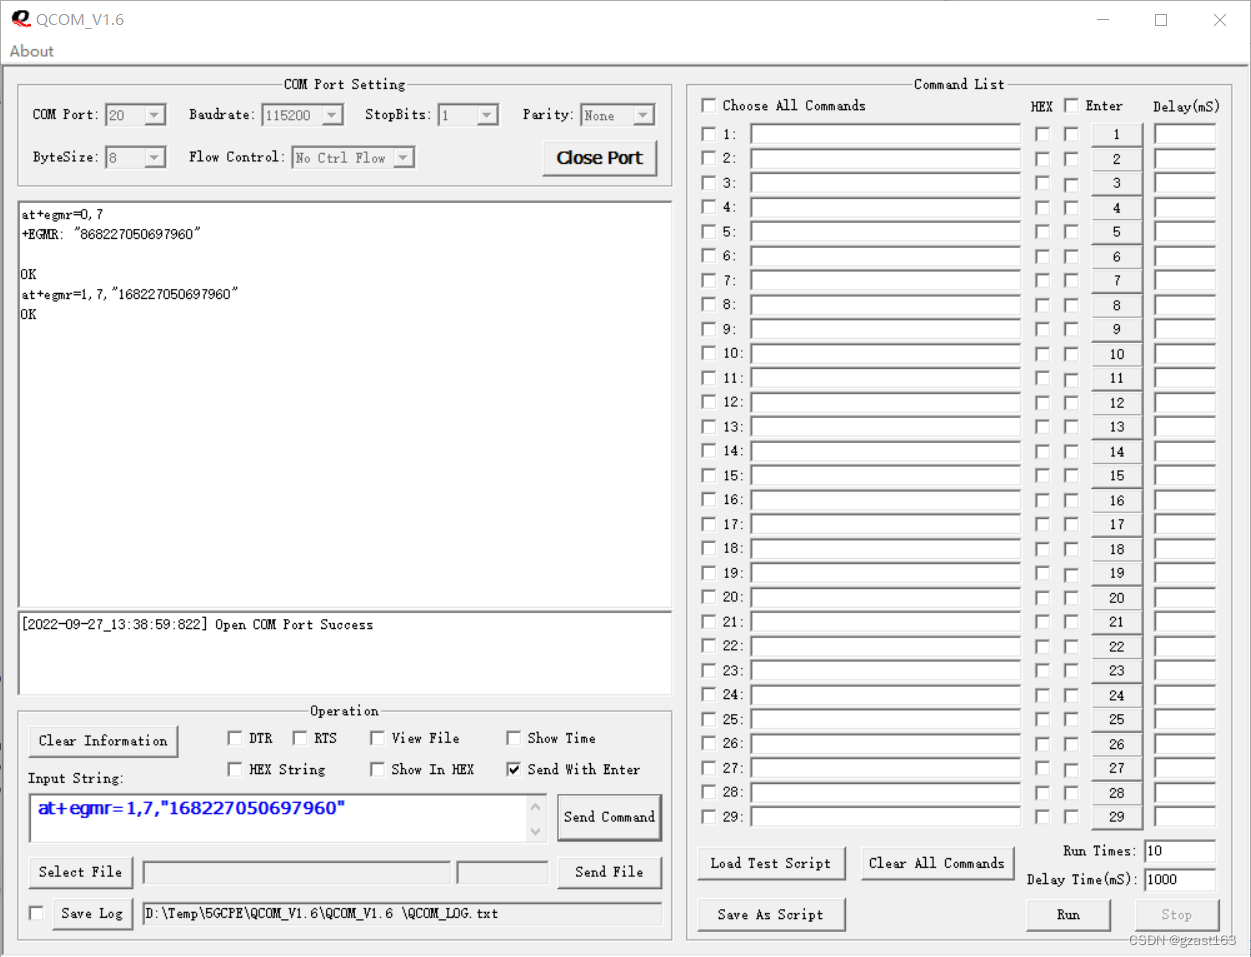Click command 8 text field
Screen dimensions: 1251x957
click(885, 305)
